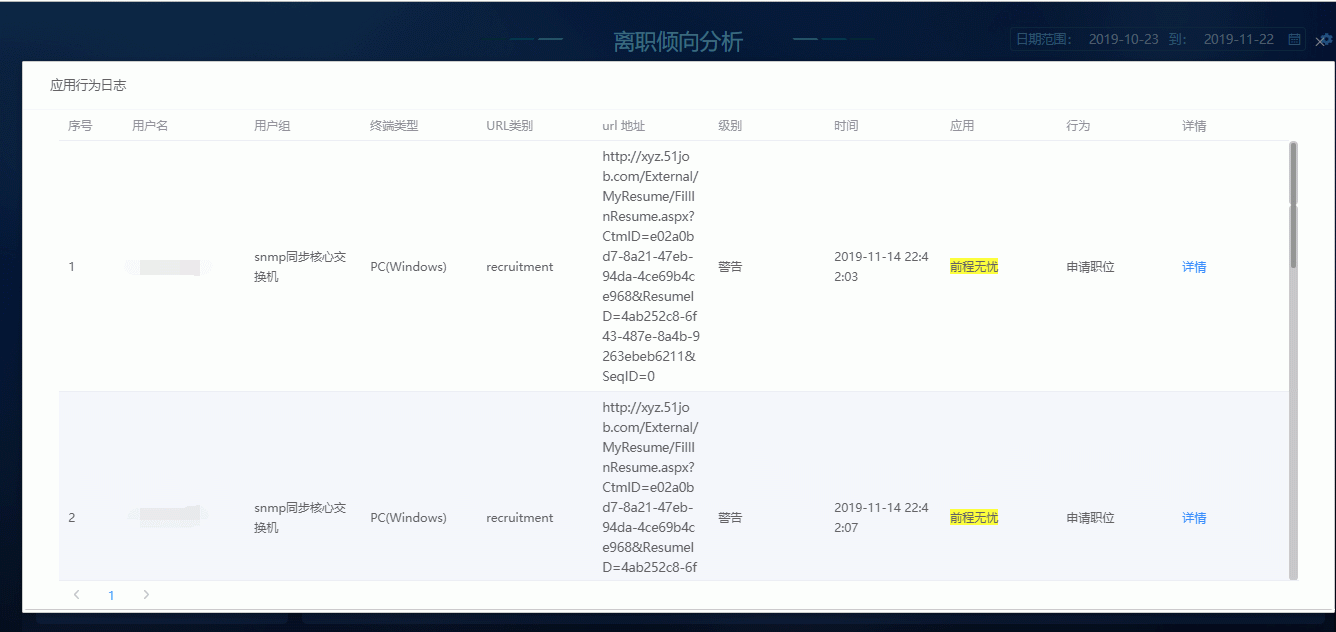Go to next page arrow

[146, 595]
